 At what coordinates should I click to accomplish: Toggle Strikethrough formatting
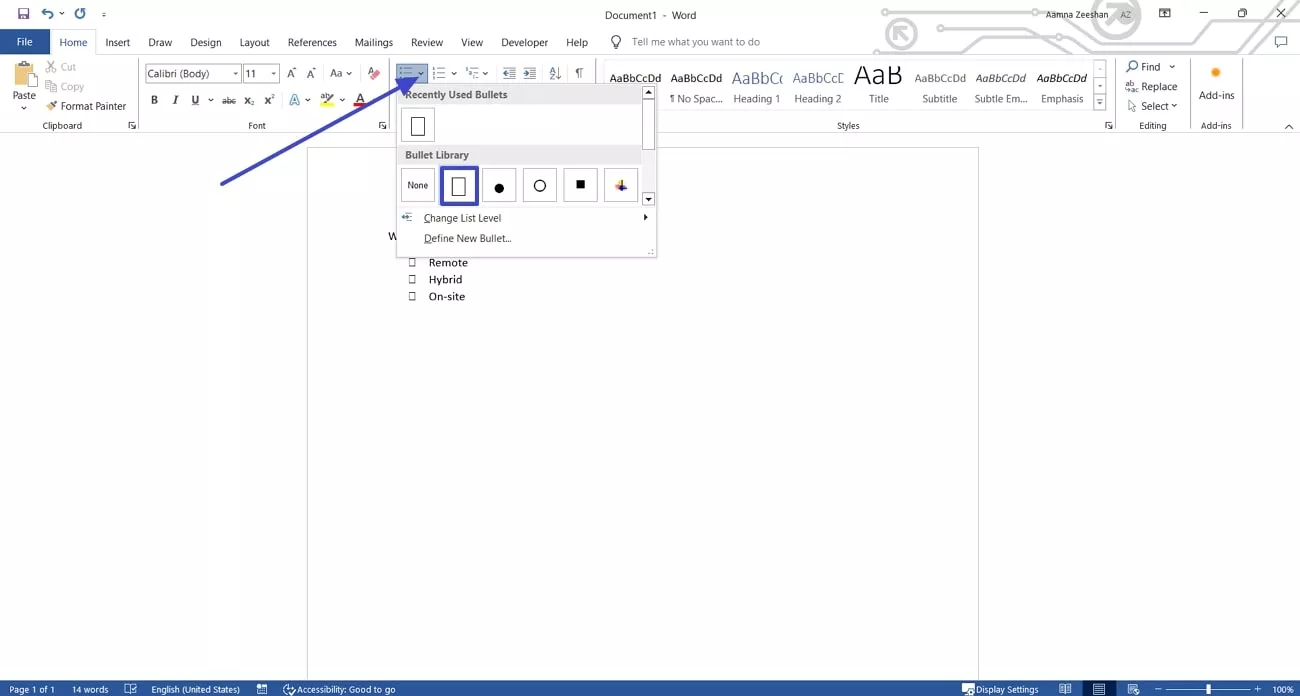(229, 100)
